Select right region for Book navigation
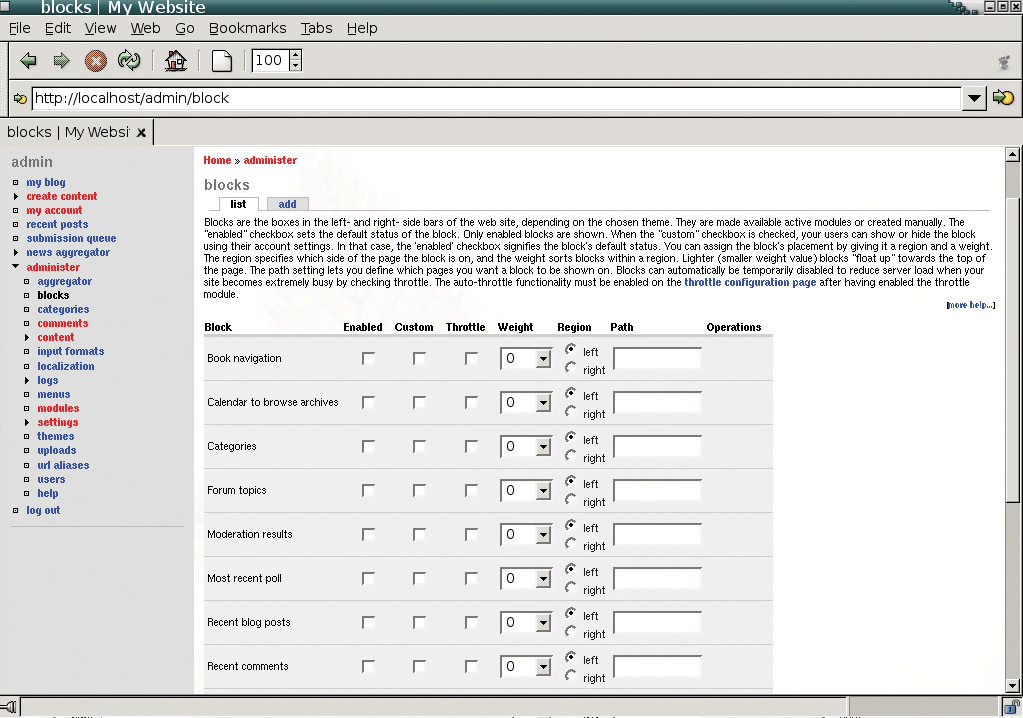The height and width of the screenshot is (718, 1023). [571, 368]
